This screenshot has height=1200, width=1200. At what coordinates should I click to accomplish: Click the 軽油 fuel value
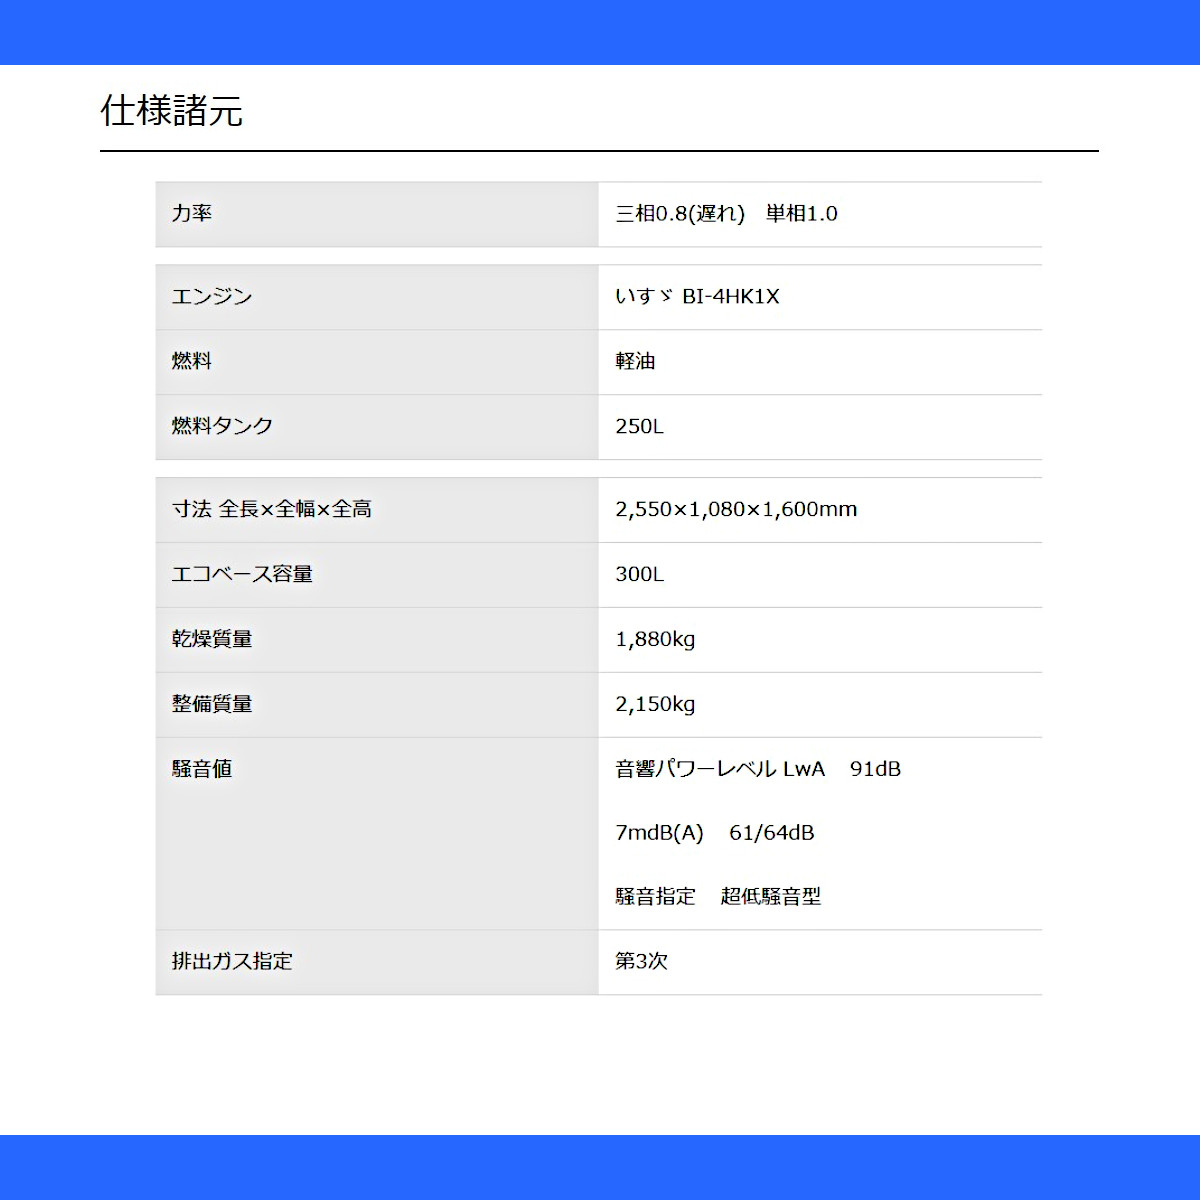635,361
